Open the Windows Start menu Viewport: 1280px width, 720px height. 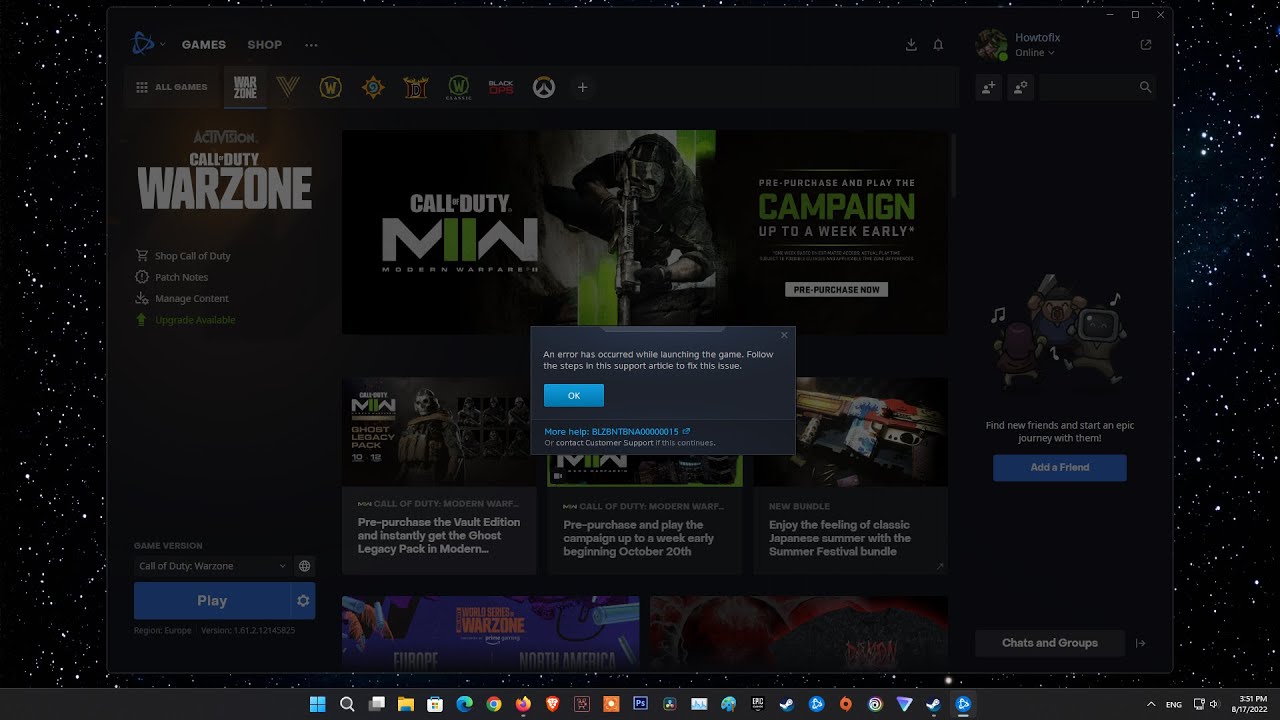(x=318, y=704)
